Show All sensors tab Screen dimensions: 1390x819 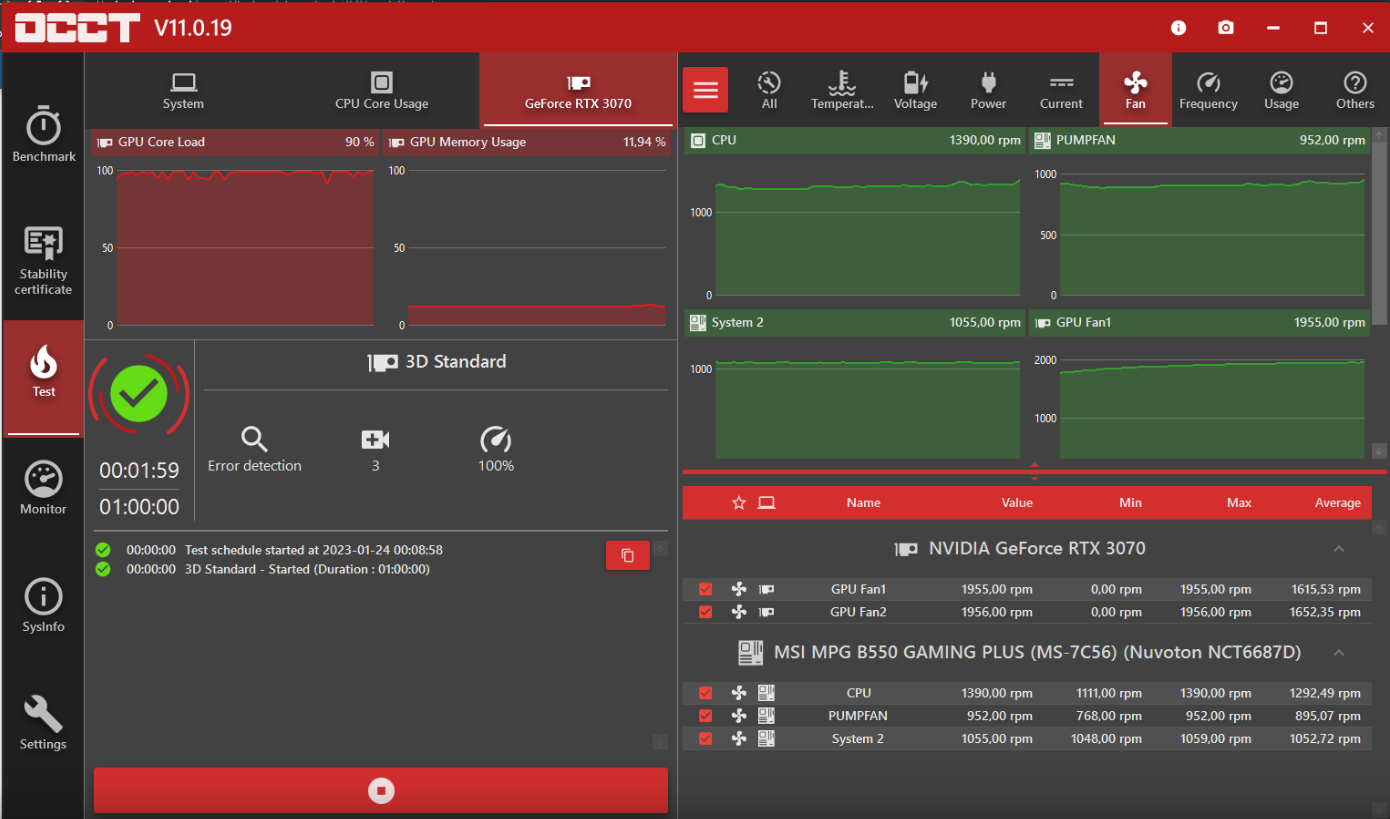coord(769,90)
